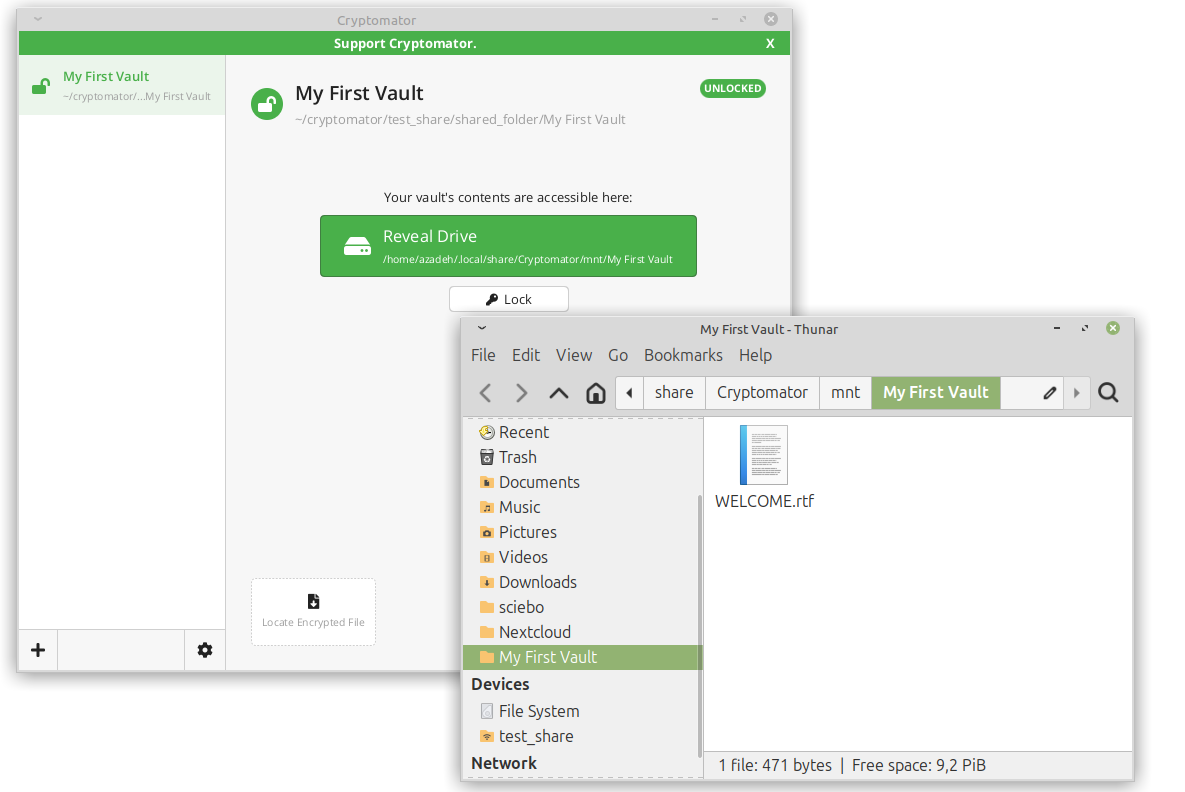This screenshot has height=792, width=1185.
Task: Click the mnt path button
Action: point(845,393)
